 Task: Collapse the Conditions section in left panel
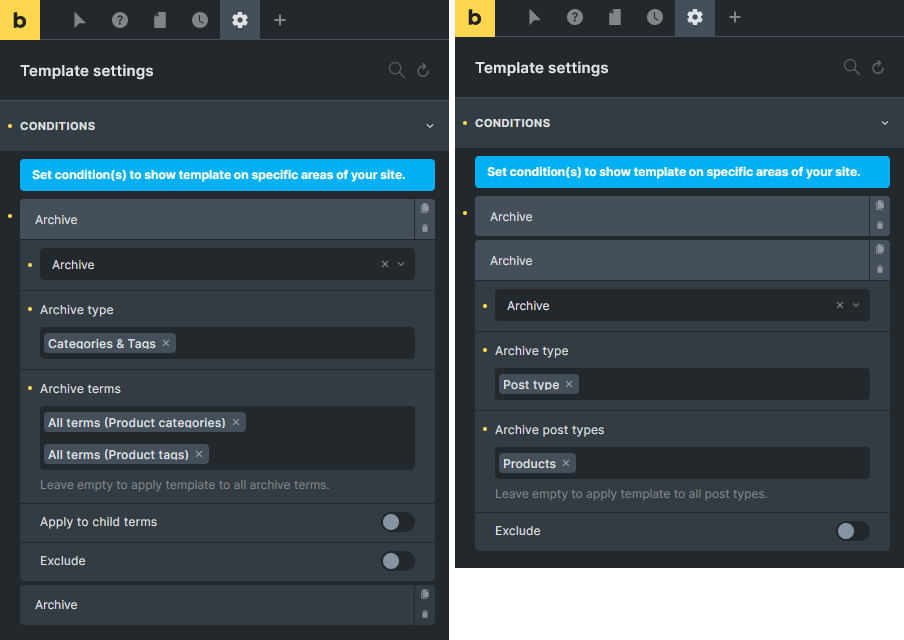[430, 126]
